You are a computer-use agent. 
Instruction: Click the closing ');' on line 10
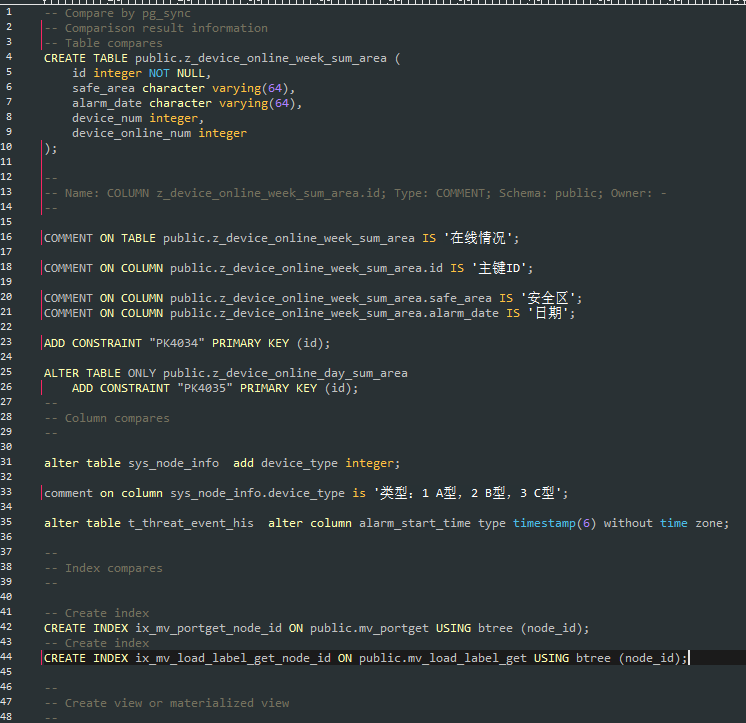51,148
